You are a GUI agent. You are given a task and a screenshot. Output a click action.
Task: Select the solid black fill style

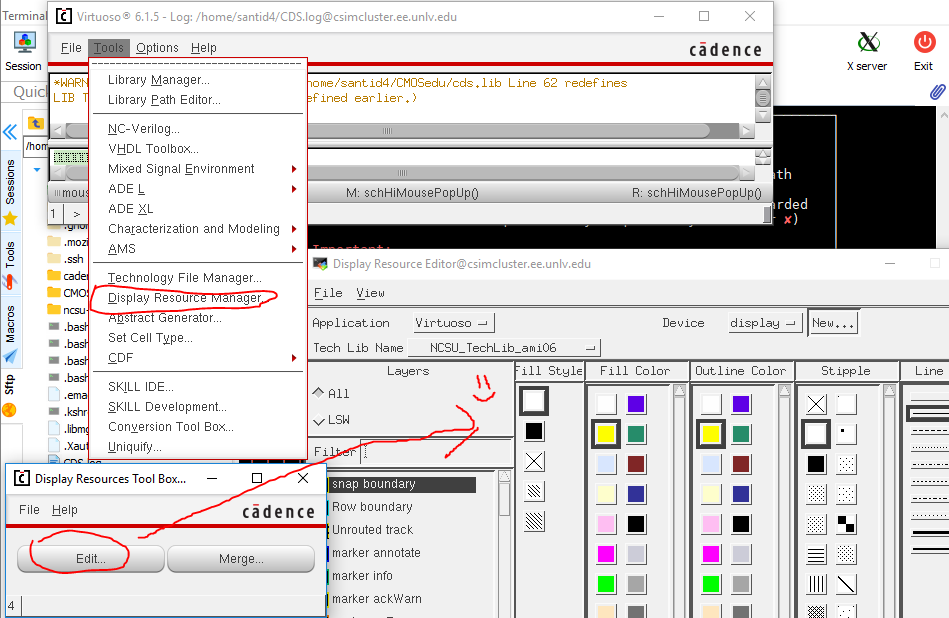coord(534,431)
